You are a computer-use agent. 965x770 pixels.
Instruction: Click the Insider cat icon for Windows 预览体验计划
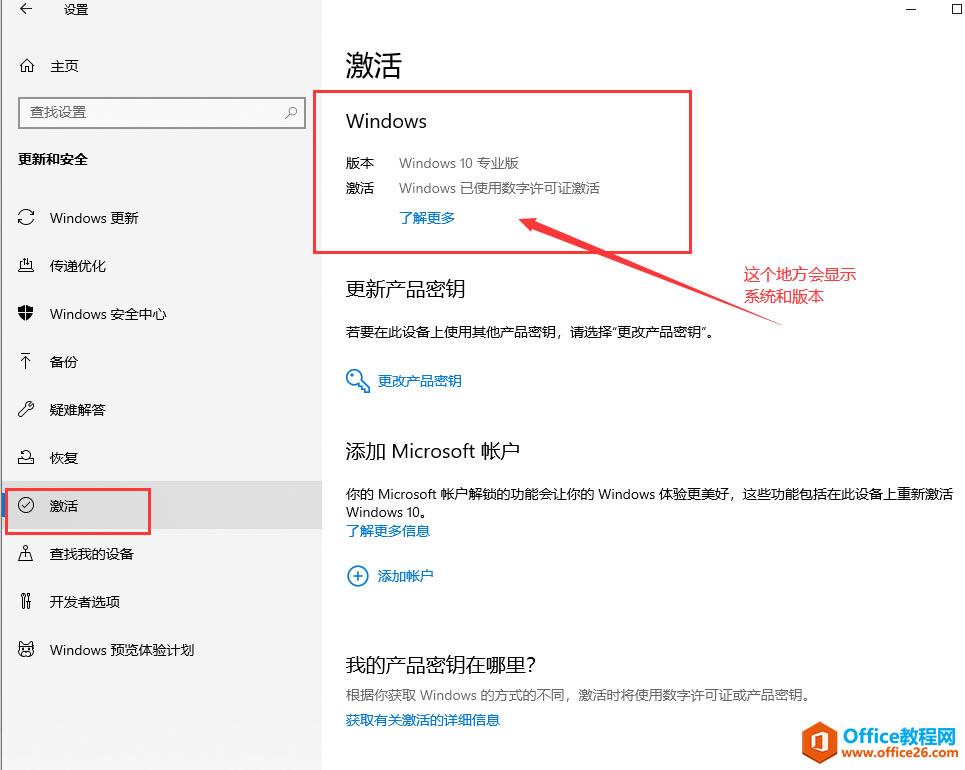click(x=26, y=649)
